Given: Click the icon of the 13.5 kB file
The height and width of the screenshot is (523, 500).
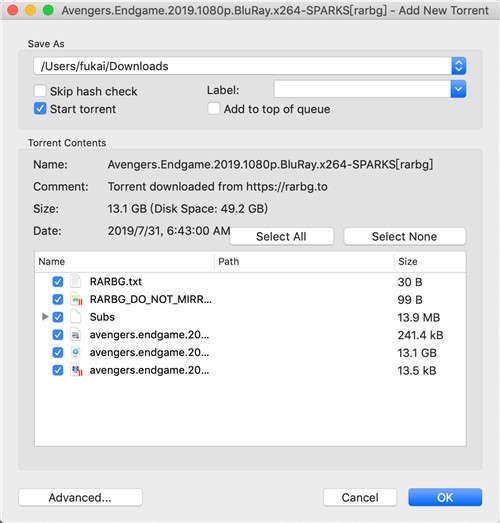Looking at the screenshot, I should (76, 370).
